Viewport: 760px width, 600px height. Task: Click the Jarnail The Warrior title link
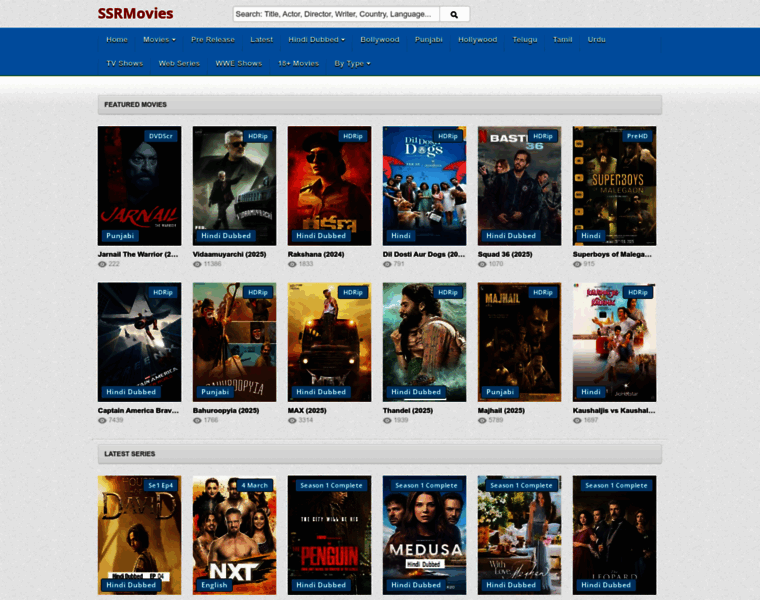[x=138, y=254]
